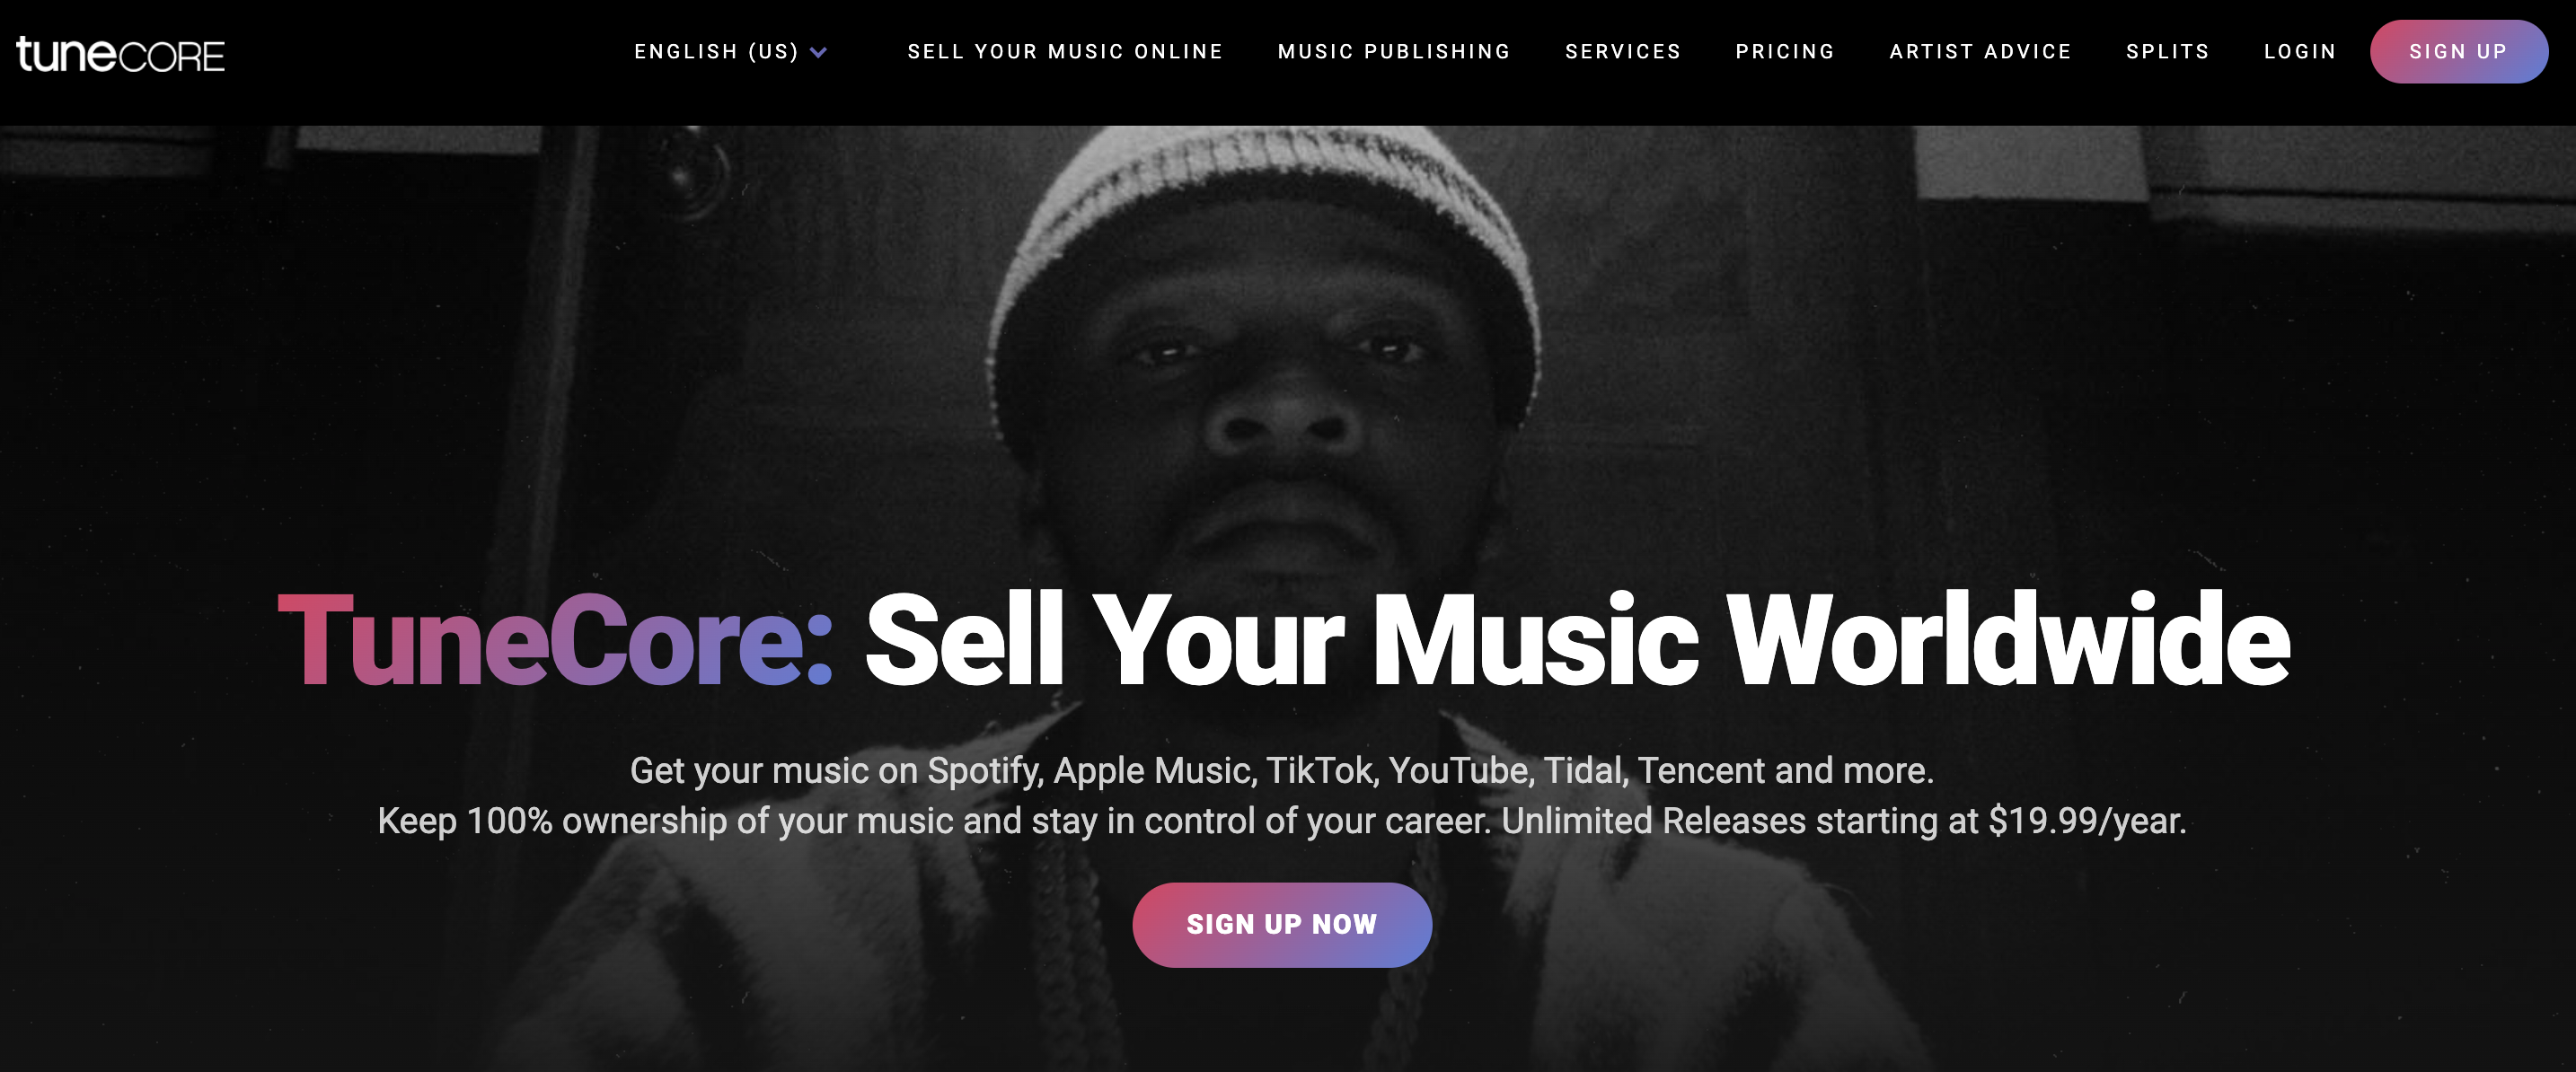
Task: View the PRICING page
Action: click(1785, 52)
